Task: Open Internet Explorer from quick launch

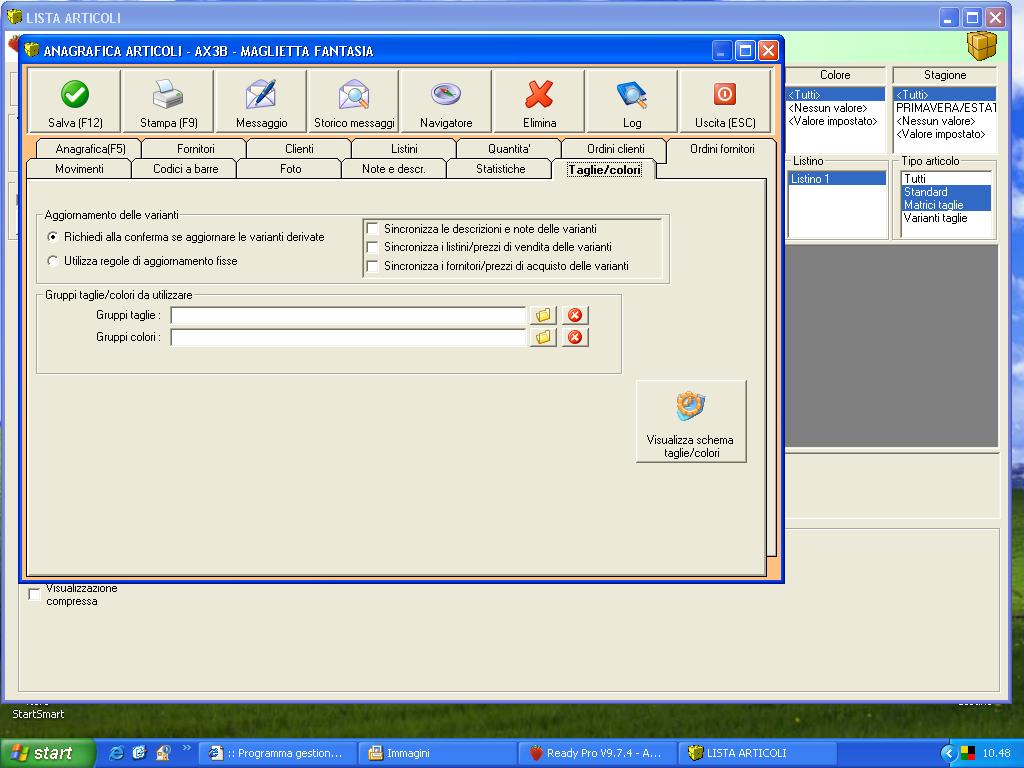Action: [x=116, y=753]
